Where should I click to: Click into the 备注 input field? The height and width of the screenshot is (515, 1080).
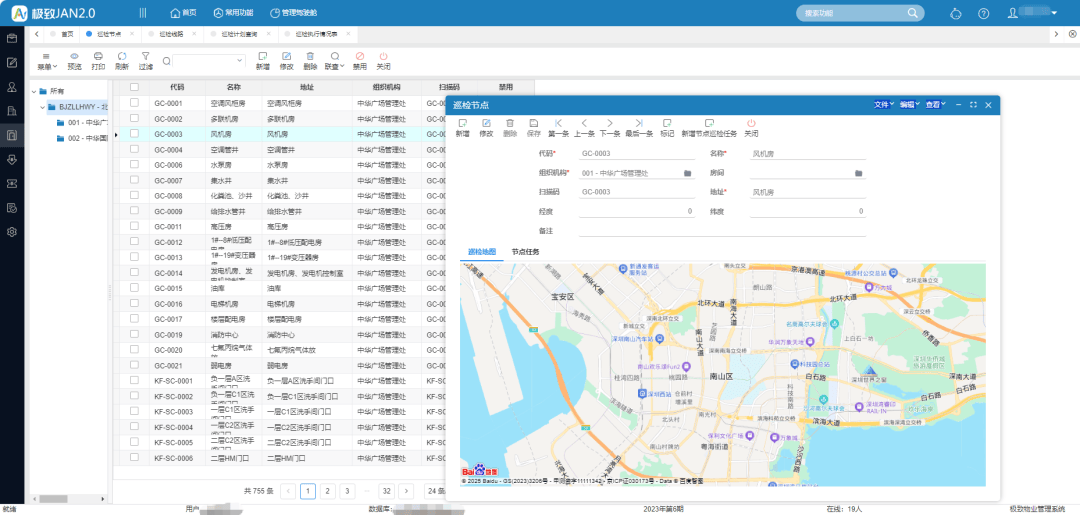pos(722,230)
